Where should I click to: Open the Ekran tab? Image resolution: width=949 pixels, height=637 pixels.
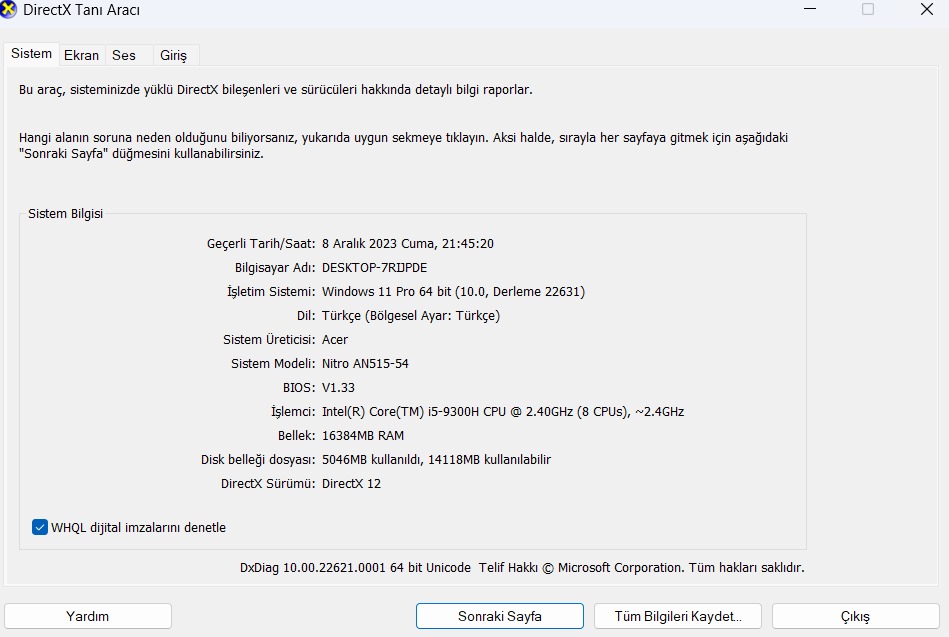tap(82, 55)
